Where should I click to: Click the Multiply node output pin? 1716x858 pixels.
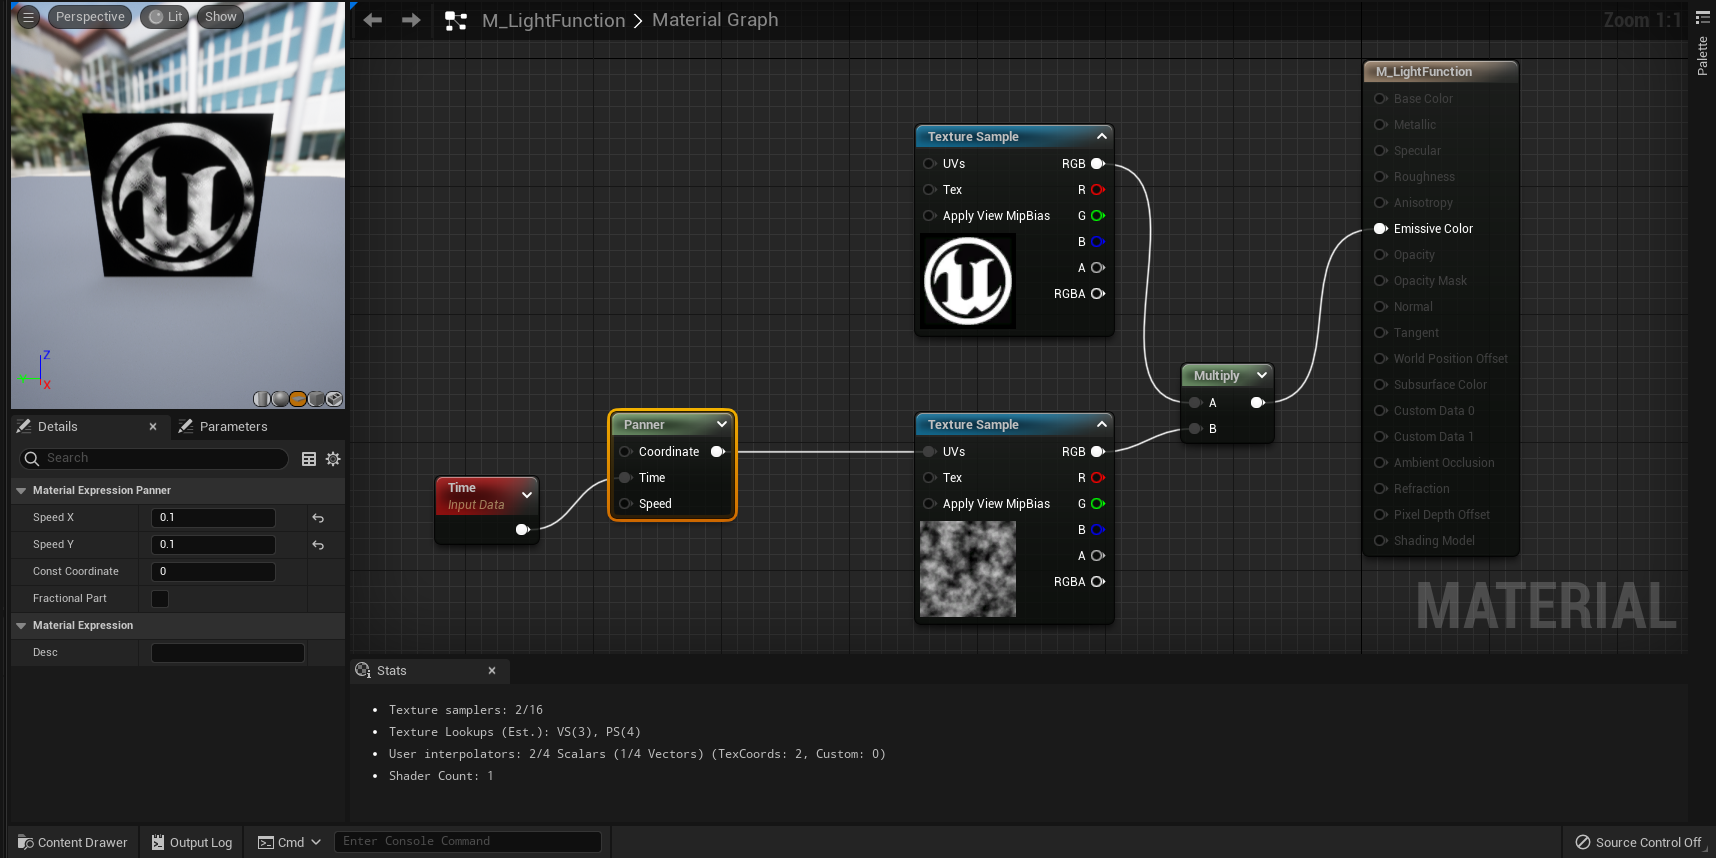coord(1258,403)
